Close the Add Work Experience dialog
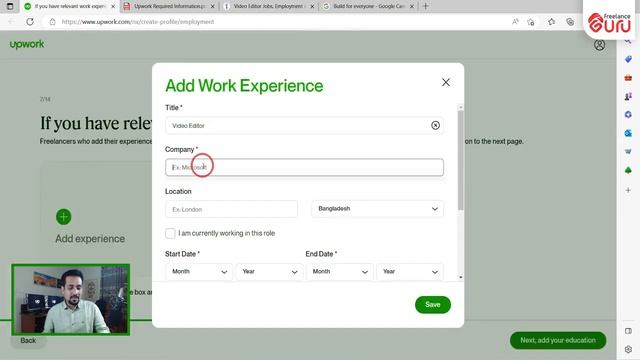This screenshot has width=640, height=360. click(446, 82)
